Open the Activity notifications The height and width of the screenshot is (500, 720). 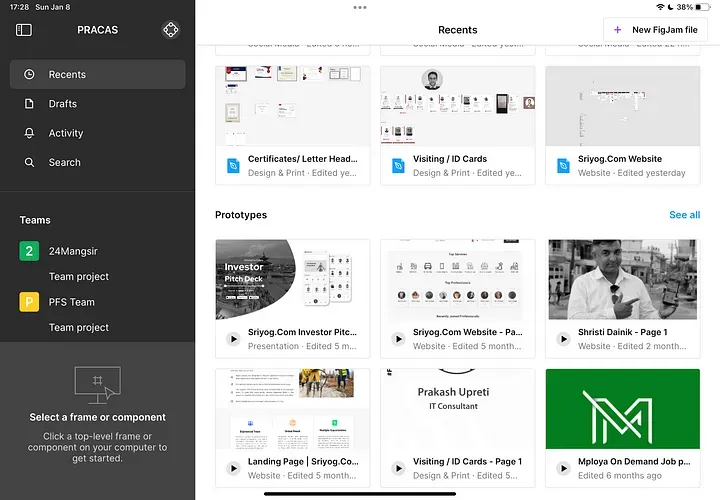tap(97, 133)
